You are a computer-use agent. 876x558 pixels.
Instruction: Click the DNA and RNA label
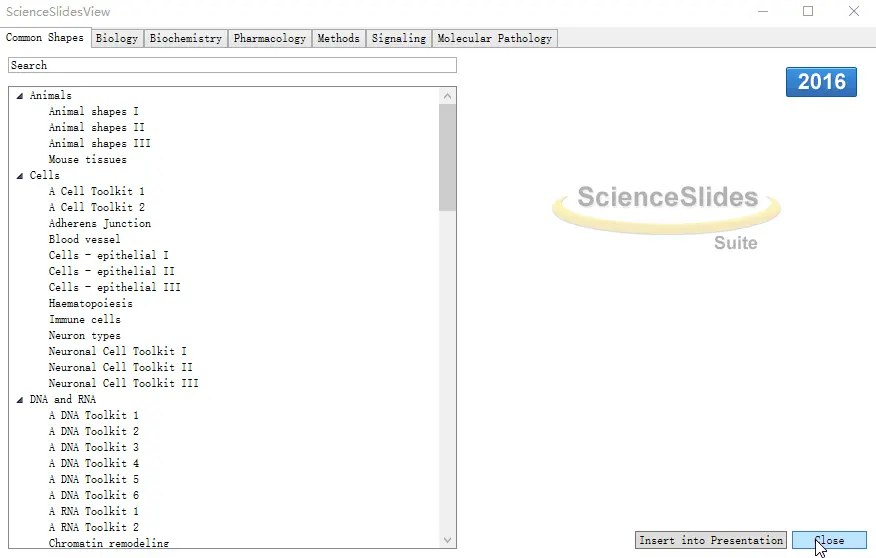63,399
